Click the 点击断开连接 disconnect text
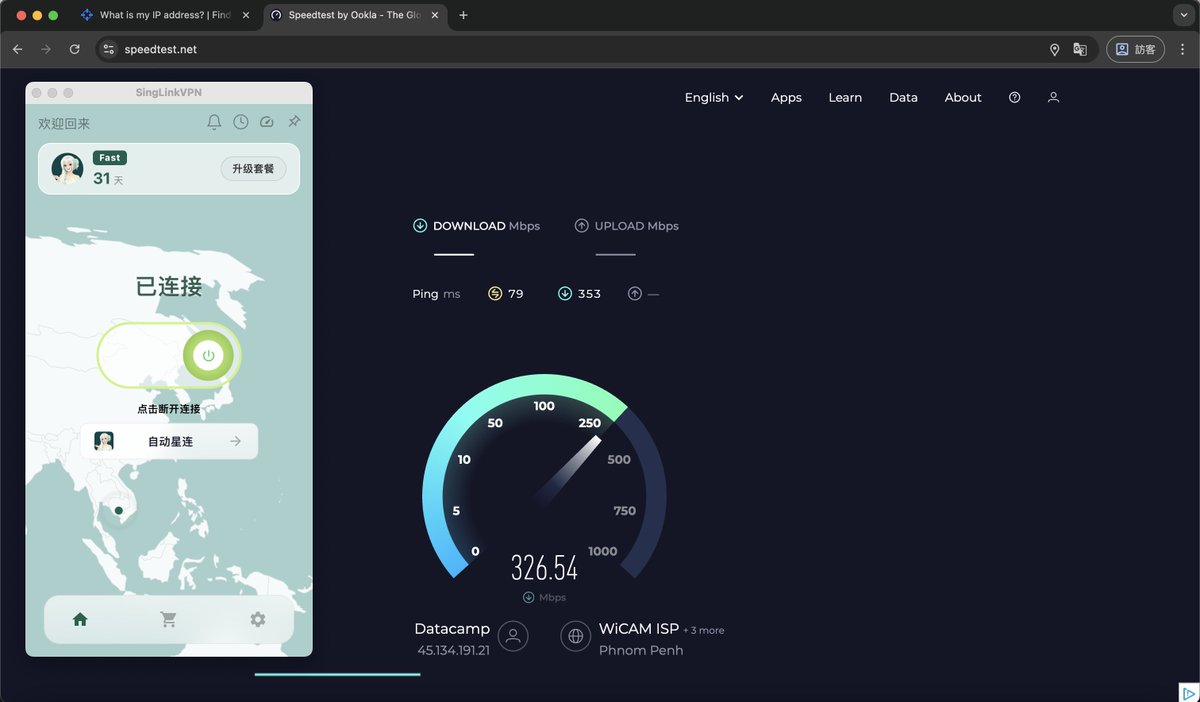This screenshot has height=702, width=1200. click(169, 409)
